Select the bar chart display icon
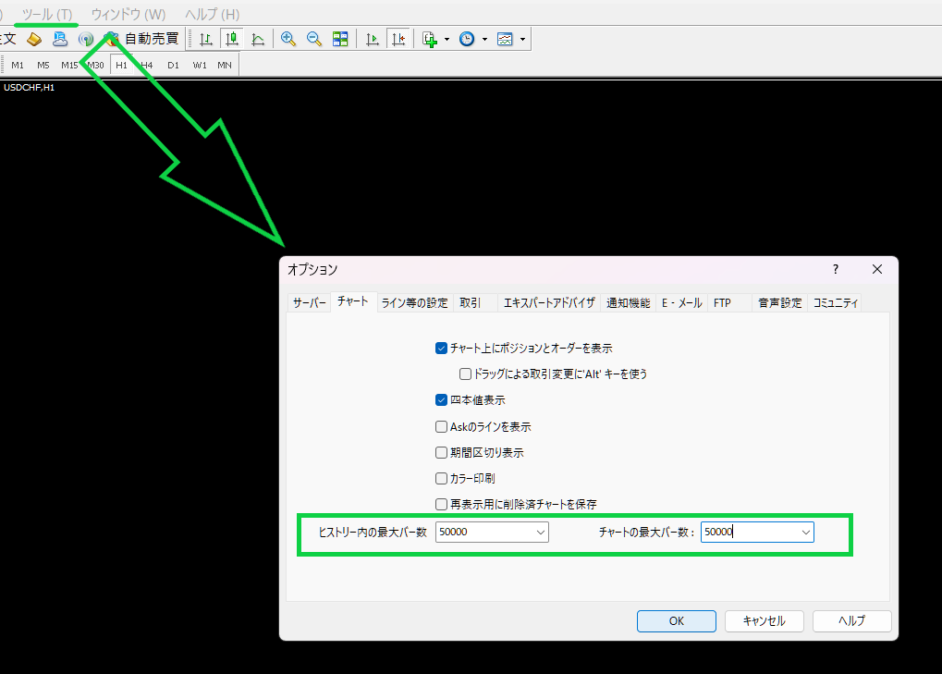Viewport: 942px width, 674px height. pos(206,39)
